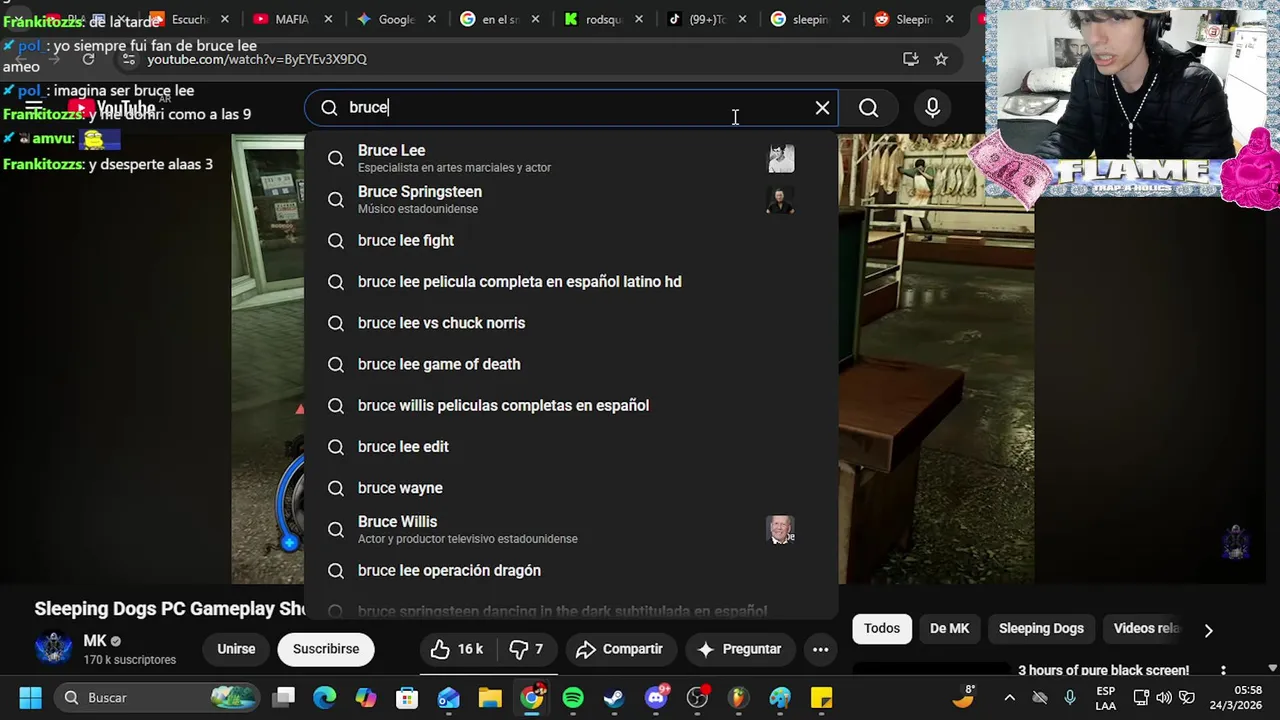Image resolution: width=1280 pixels, height=720 pixels.
Task: Open File Explorer from taskbar
Action: [490, 697]
